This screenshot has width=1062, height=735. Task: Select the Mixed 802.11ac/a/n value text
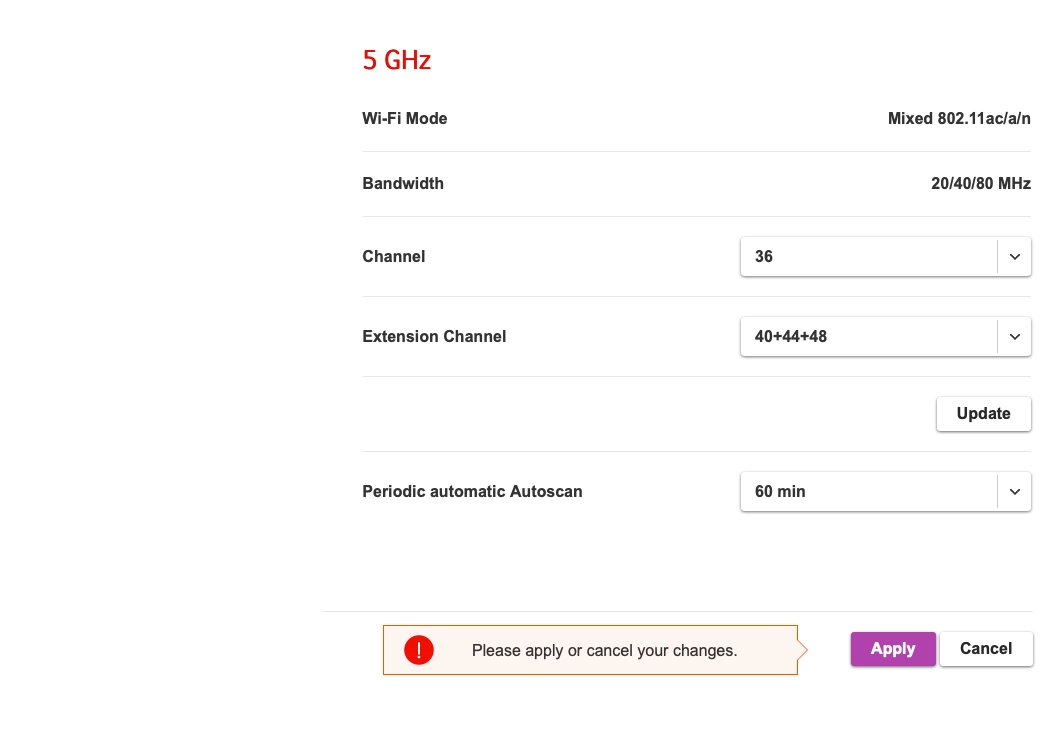(x=959, y=119)
